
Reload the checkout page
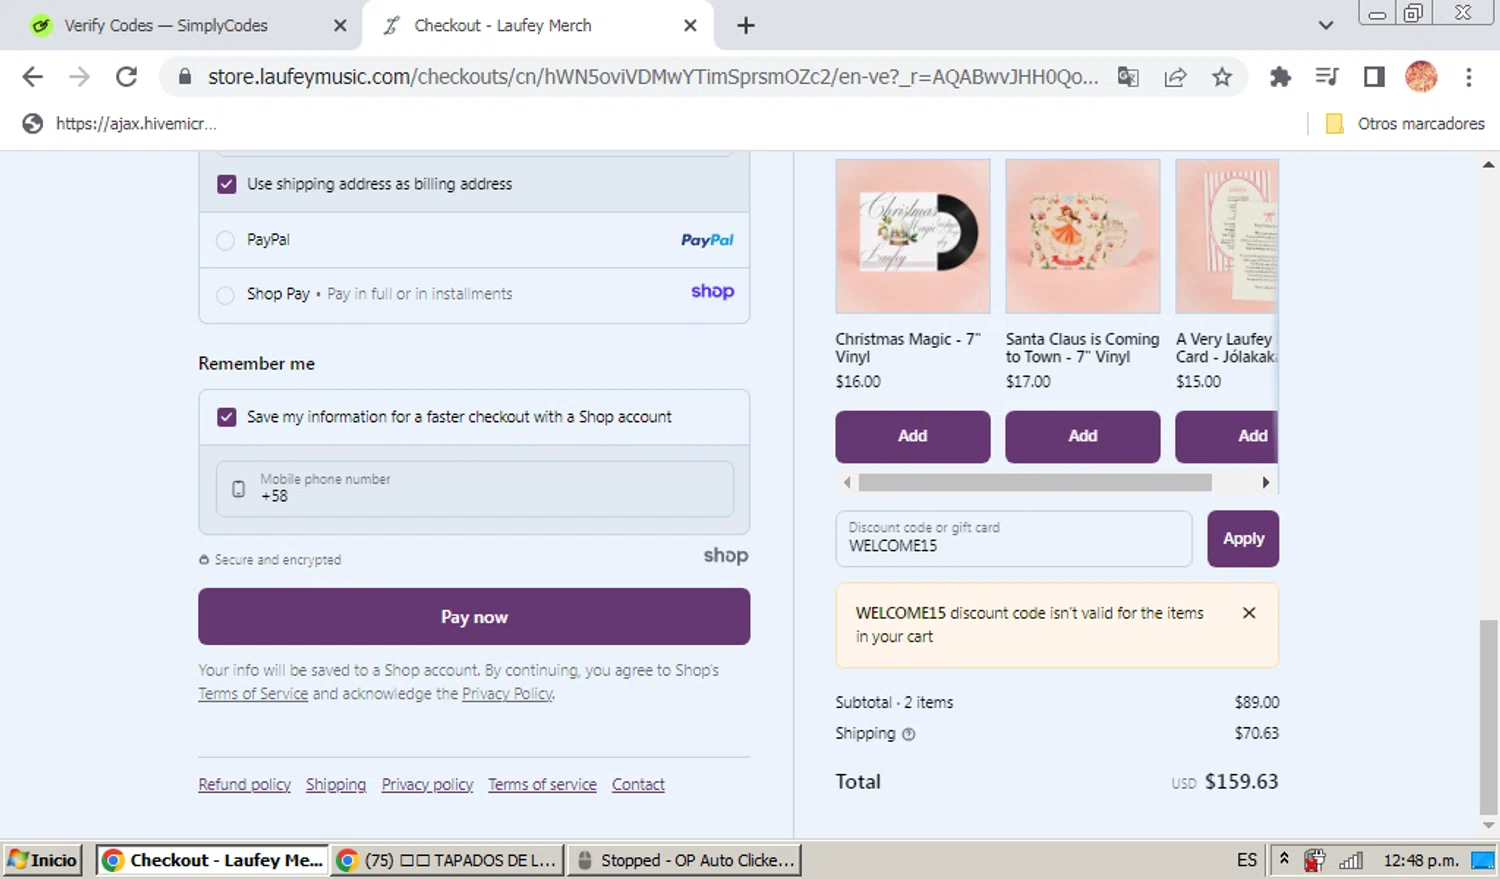click(x=126, y=77)
